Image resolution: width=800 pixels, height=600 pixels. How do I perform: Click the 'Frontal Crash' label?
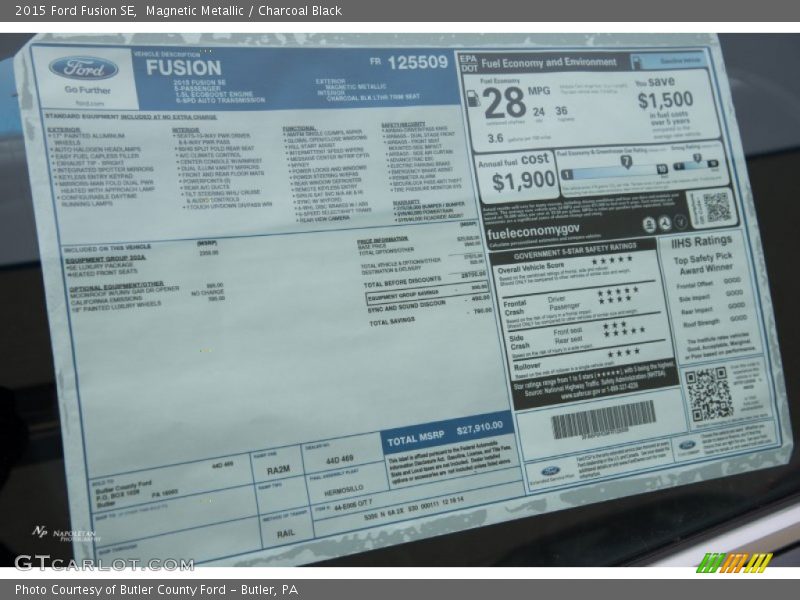click(514, 308)
